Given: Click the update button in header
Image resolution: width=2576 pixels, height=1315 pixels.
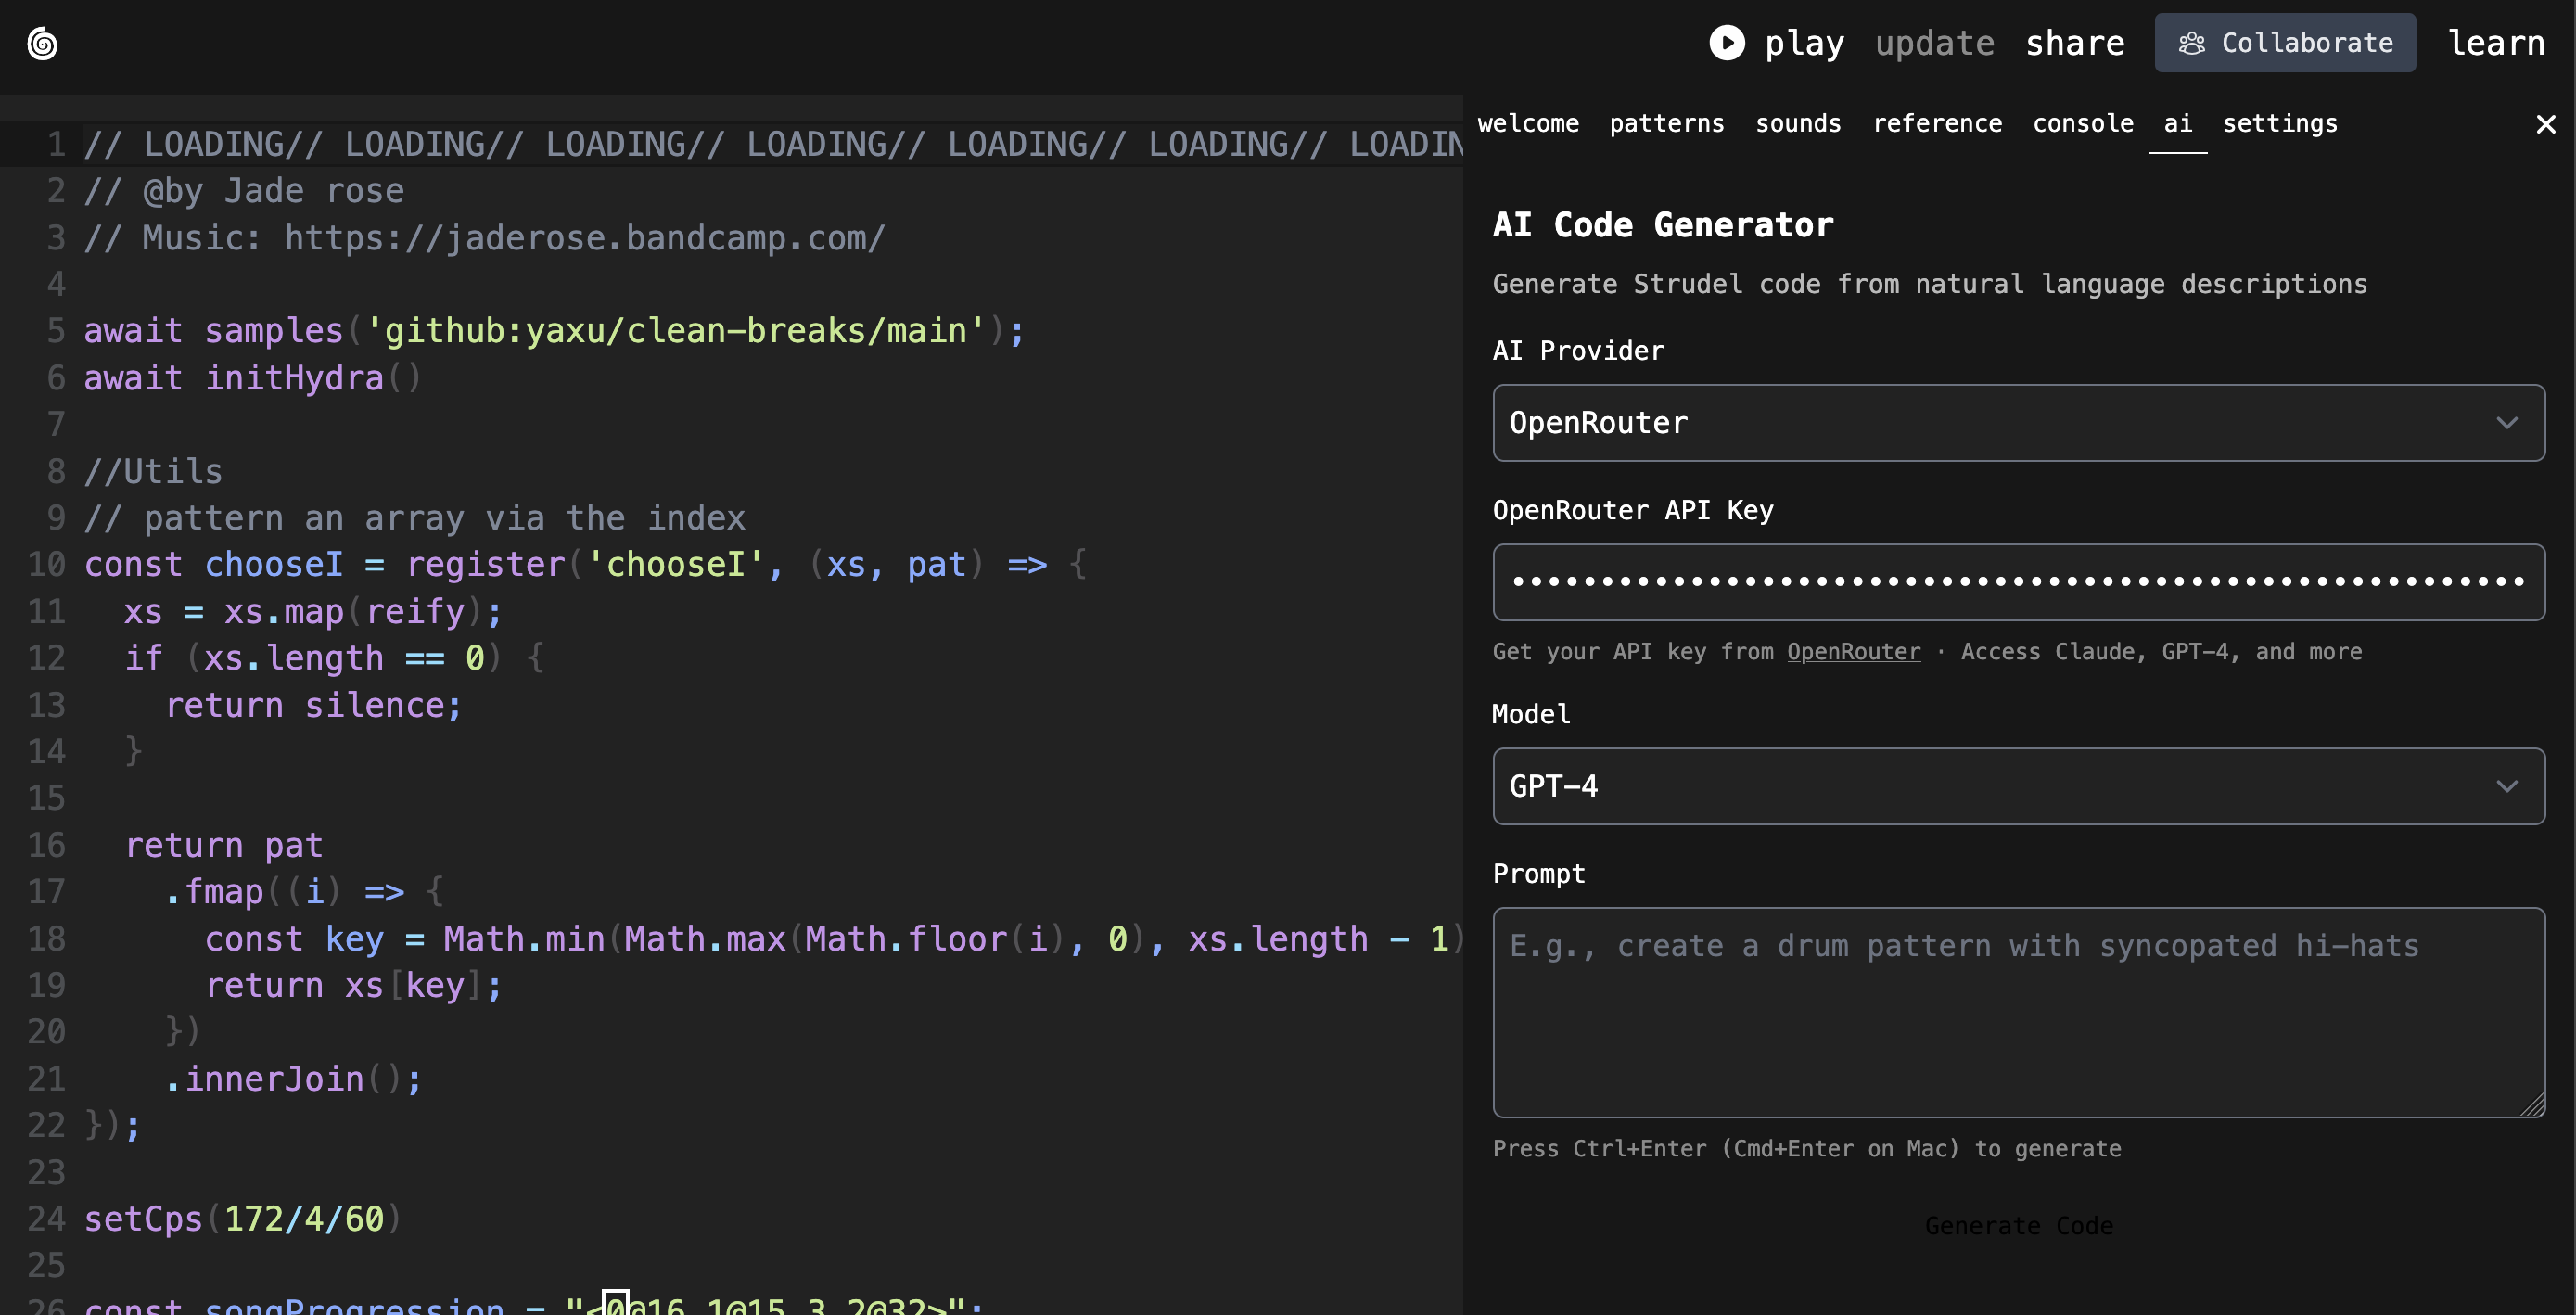Looking at the screenshot, I should pyautogui.click(x=1934, y=43).
